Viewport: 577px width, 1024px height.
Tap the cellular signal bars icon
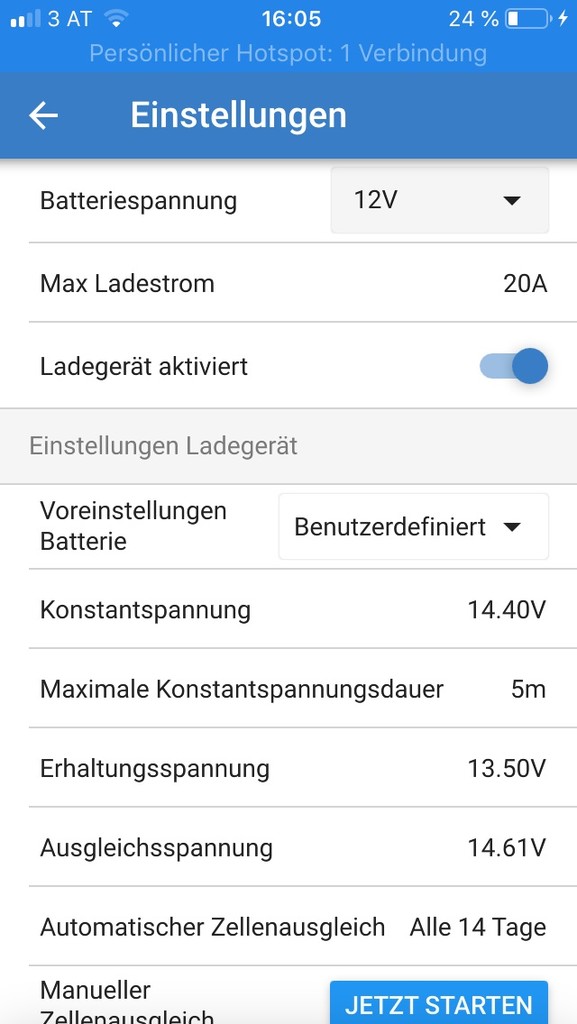pos(25,19)
